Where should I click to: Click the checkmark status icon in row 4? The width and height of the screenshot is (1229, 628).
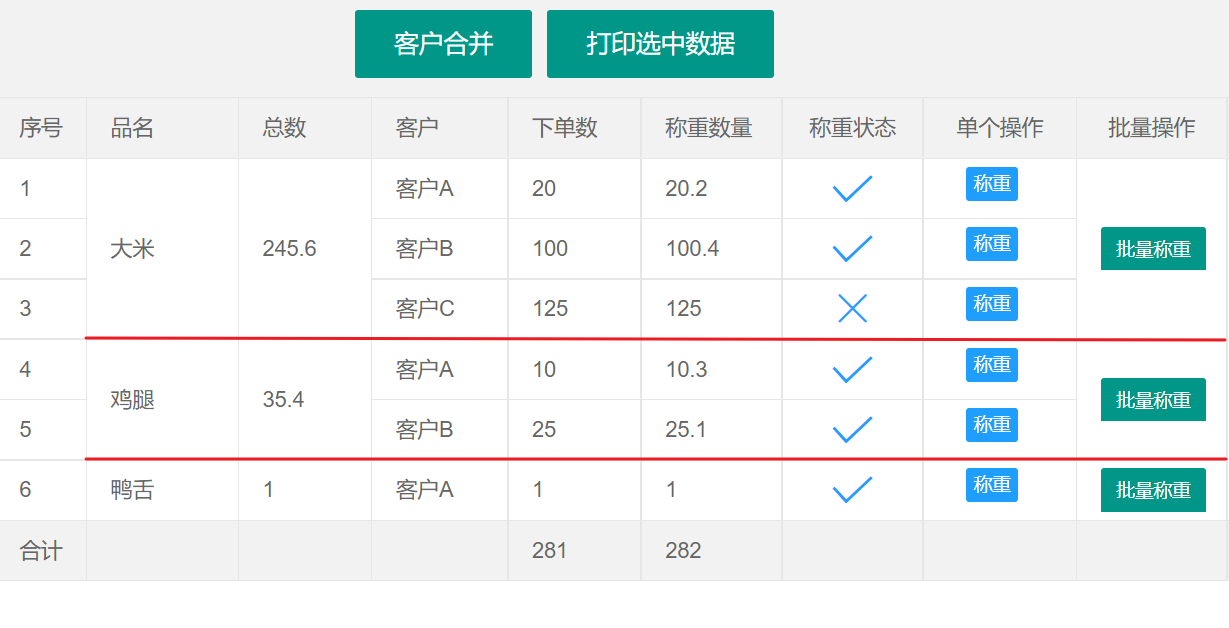(852, 370)
